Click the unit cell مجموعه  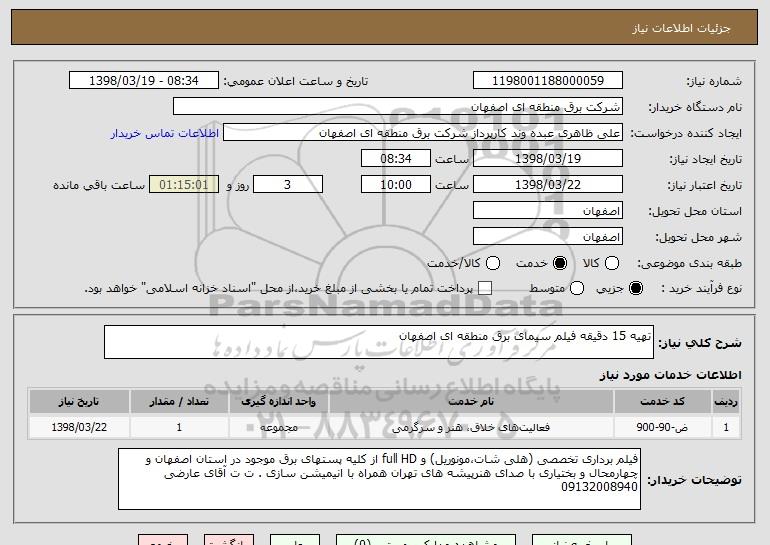tap(278, 427)
